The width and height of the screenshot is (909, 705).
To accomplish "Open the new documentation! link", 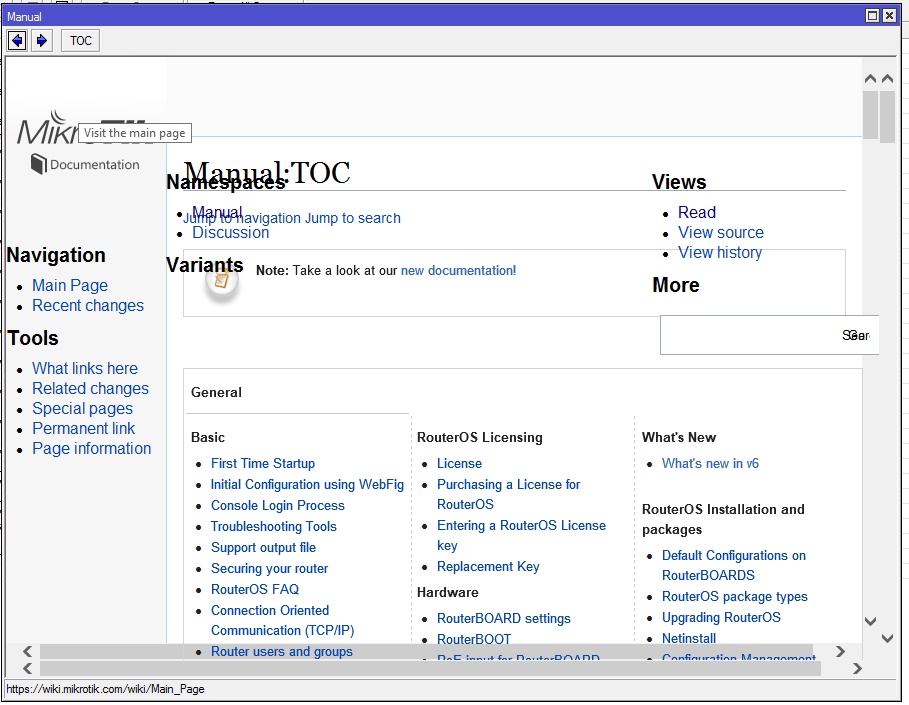I will [x=458, y=271].
